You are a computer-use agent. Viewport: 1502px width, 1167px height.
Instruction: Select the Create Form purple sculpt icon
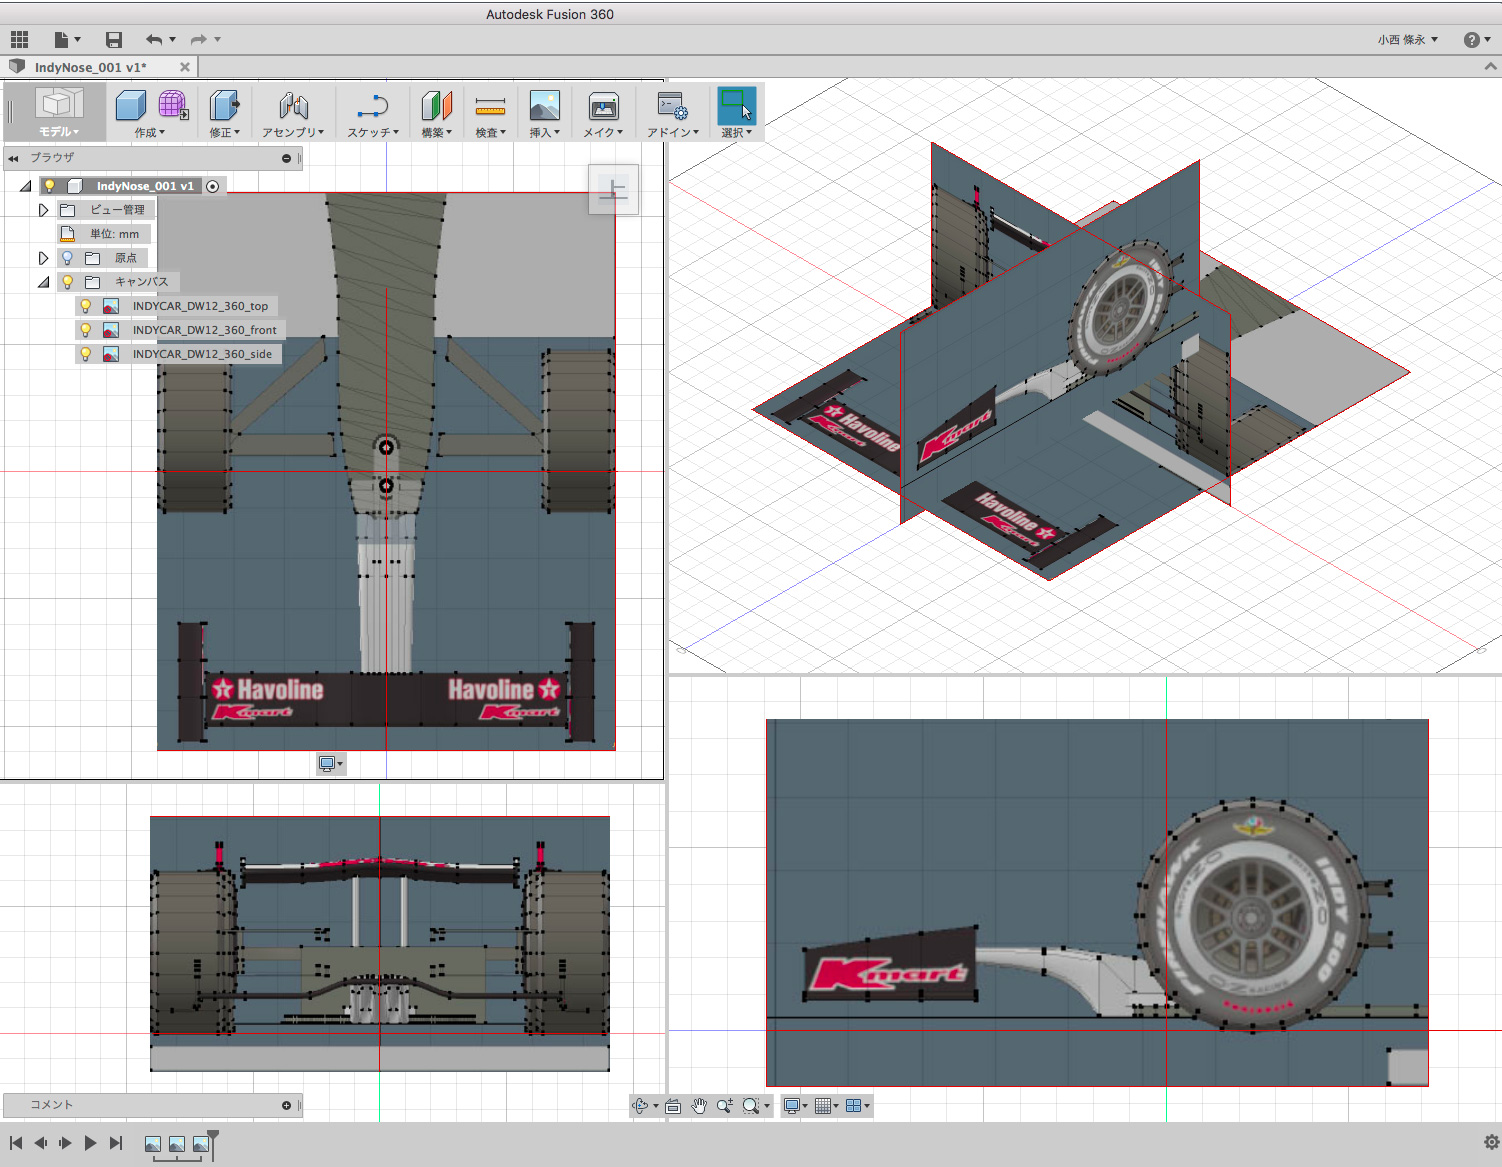[x=173, y=104]
